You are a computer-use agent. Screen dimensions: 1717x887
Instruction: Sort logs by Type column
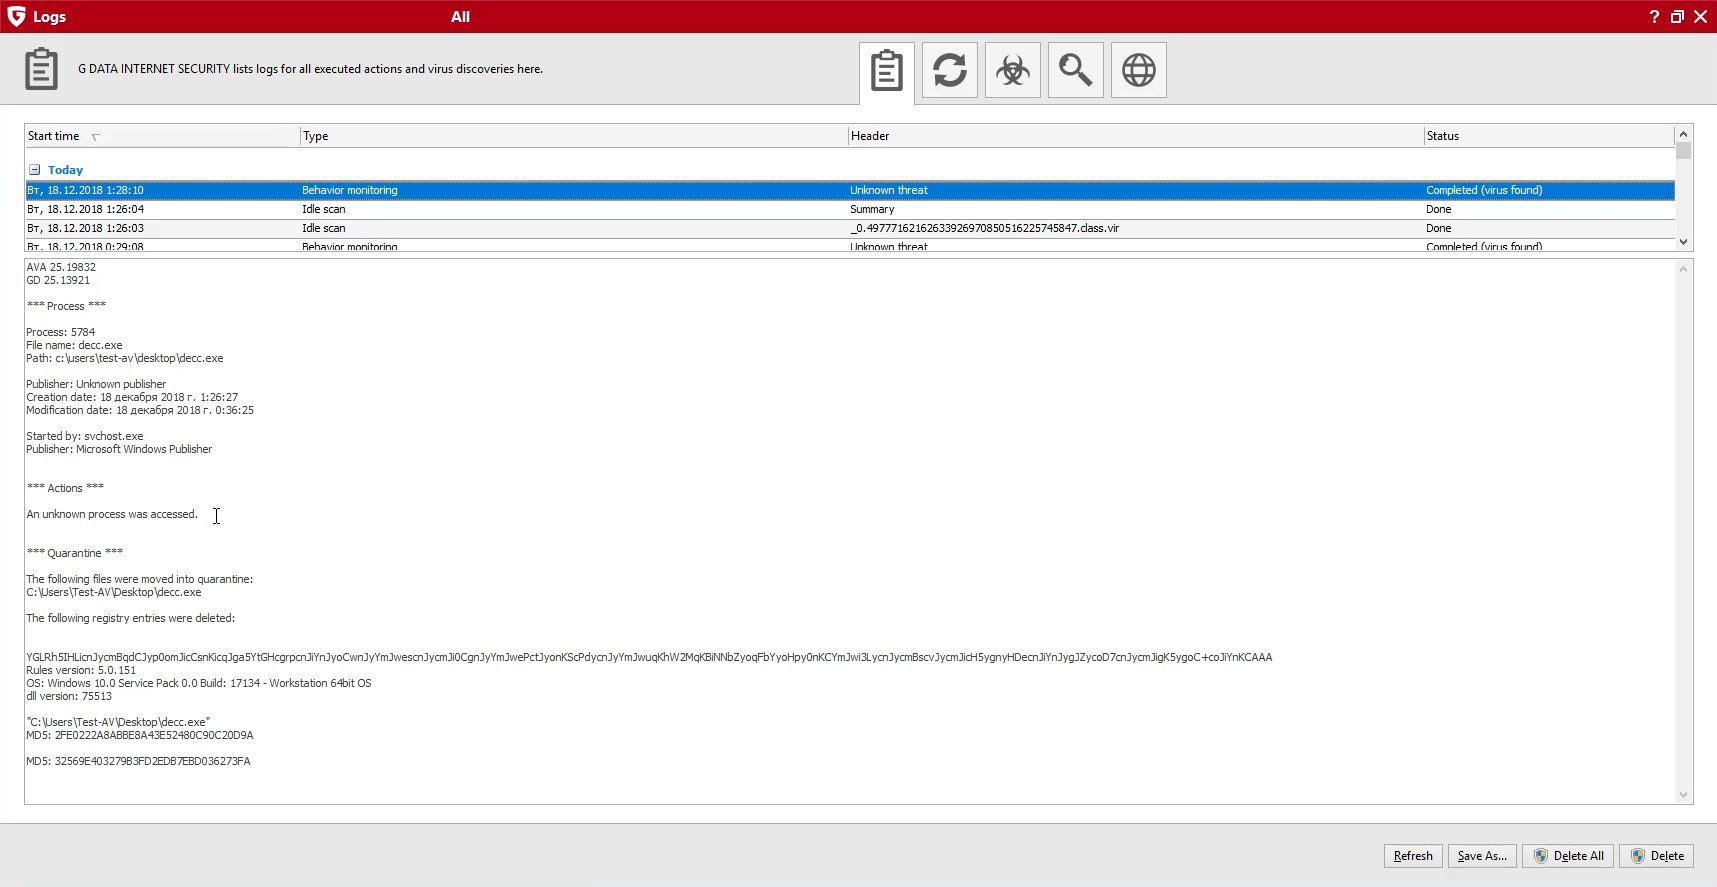tap(574, 136)
